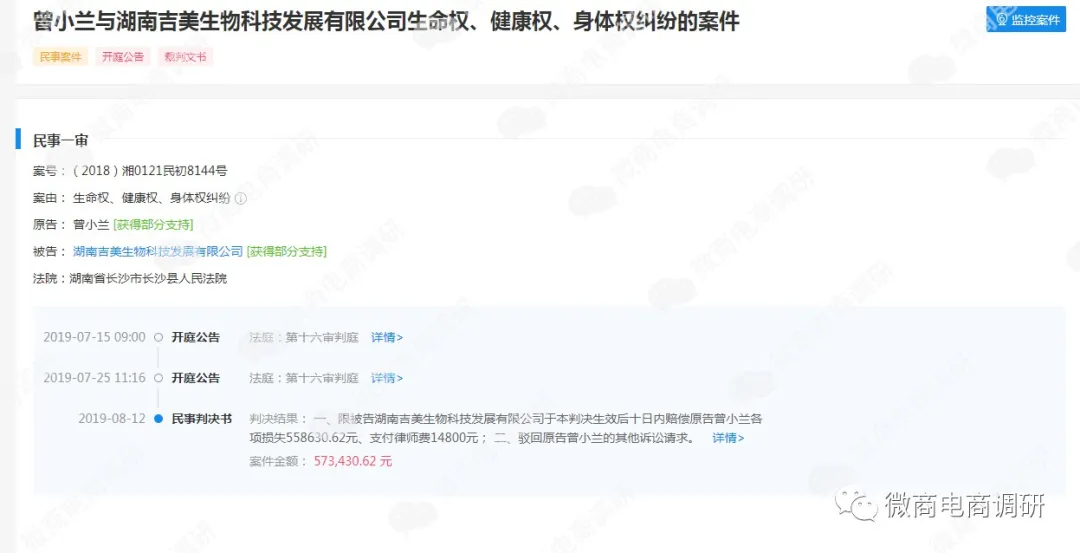The image size is (1080, 553).
Task: Click court name 湖南省长沙市长沙县人民法院
Action: (148, 279)
